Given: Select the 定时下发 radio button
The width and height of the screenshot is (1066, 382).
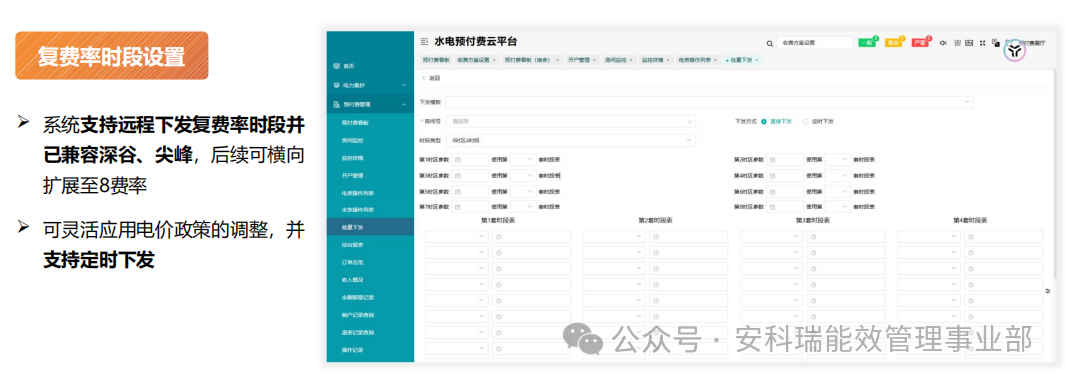Looking at the screenshot, I should point(806,122).
